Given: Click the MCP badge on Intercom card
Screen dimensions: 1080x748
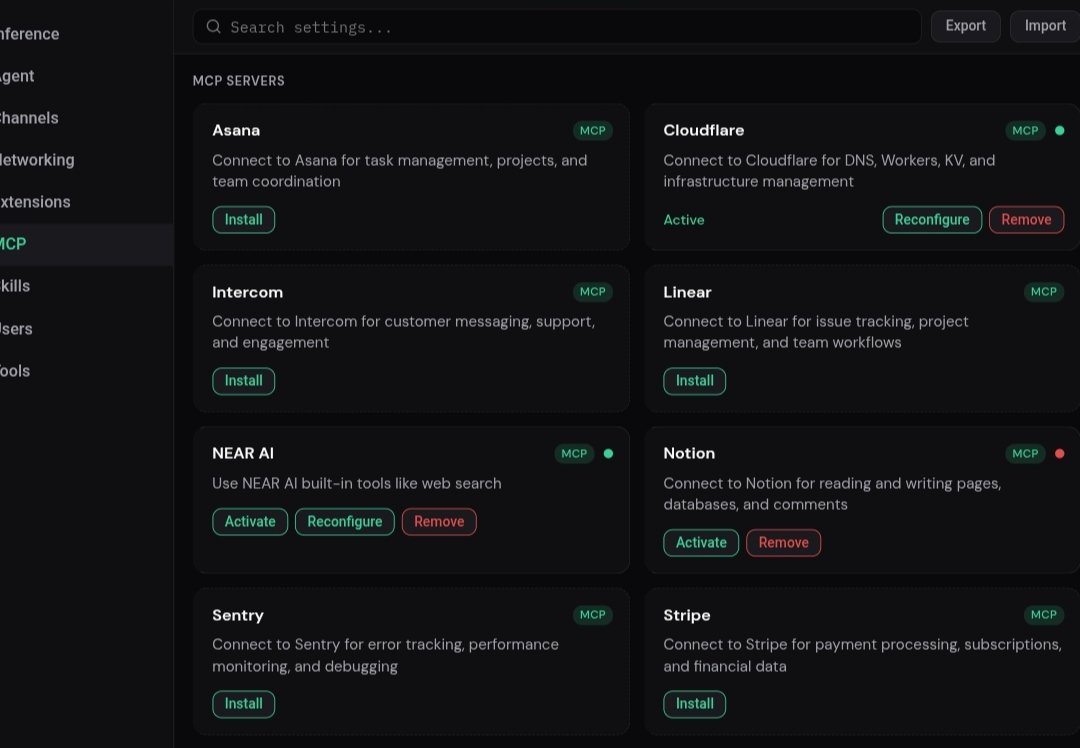Looking at the screenshot, I should [592, 291].
